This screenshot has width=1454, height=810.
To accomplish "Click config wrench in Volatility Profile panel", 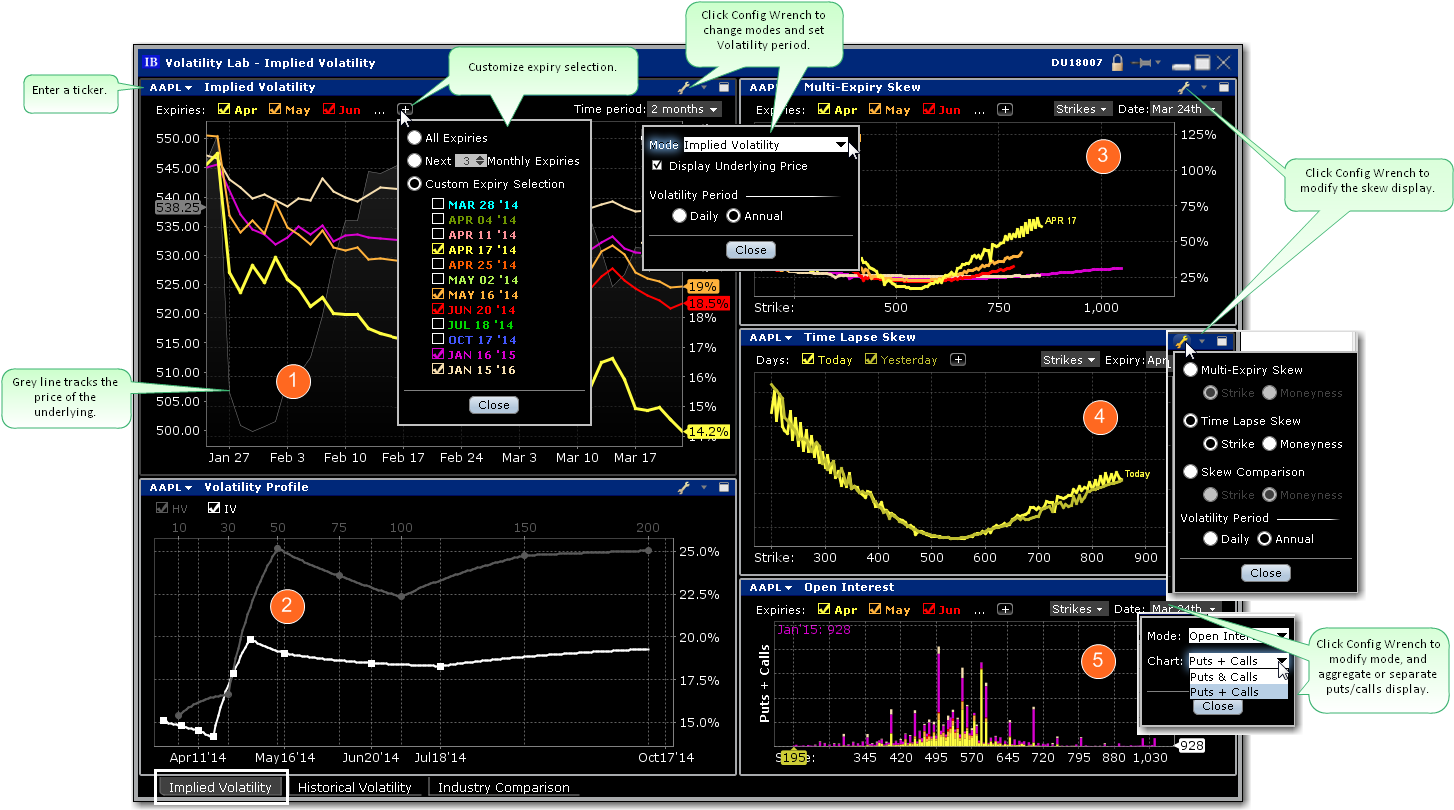I will pos(684,488).
